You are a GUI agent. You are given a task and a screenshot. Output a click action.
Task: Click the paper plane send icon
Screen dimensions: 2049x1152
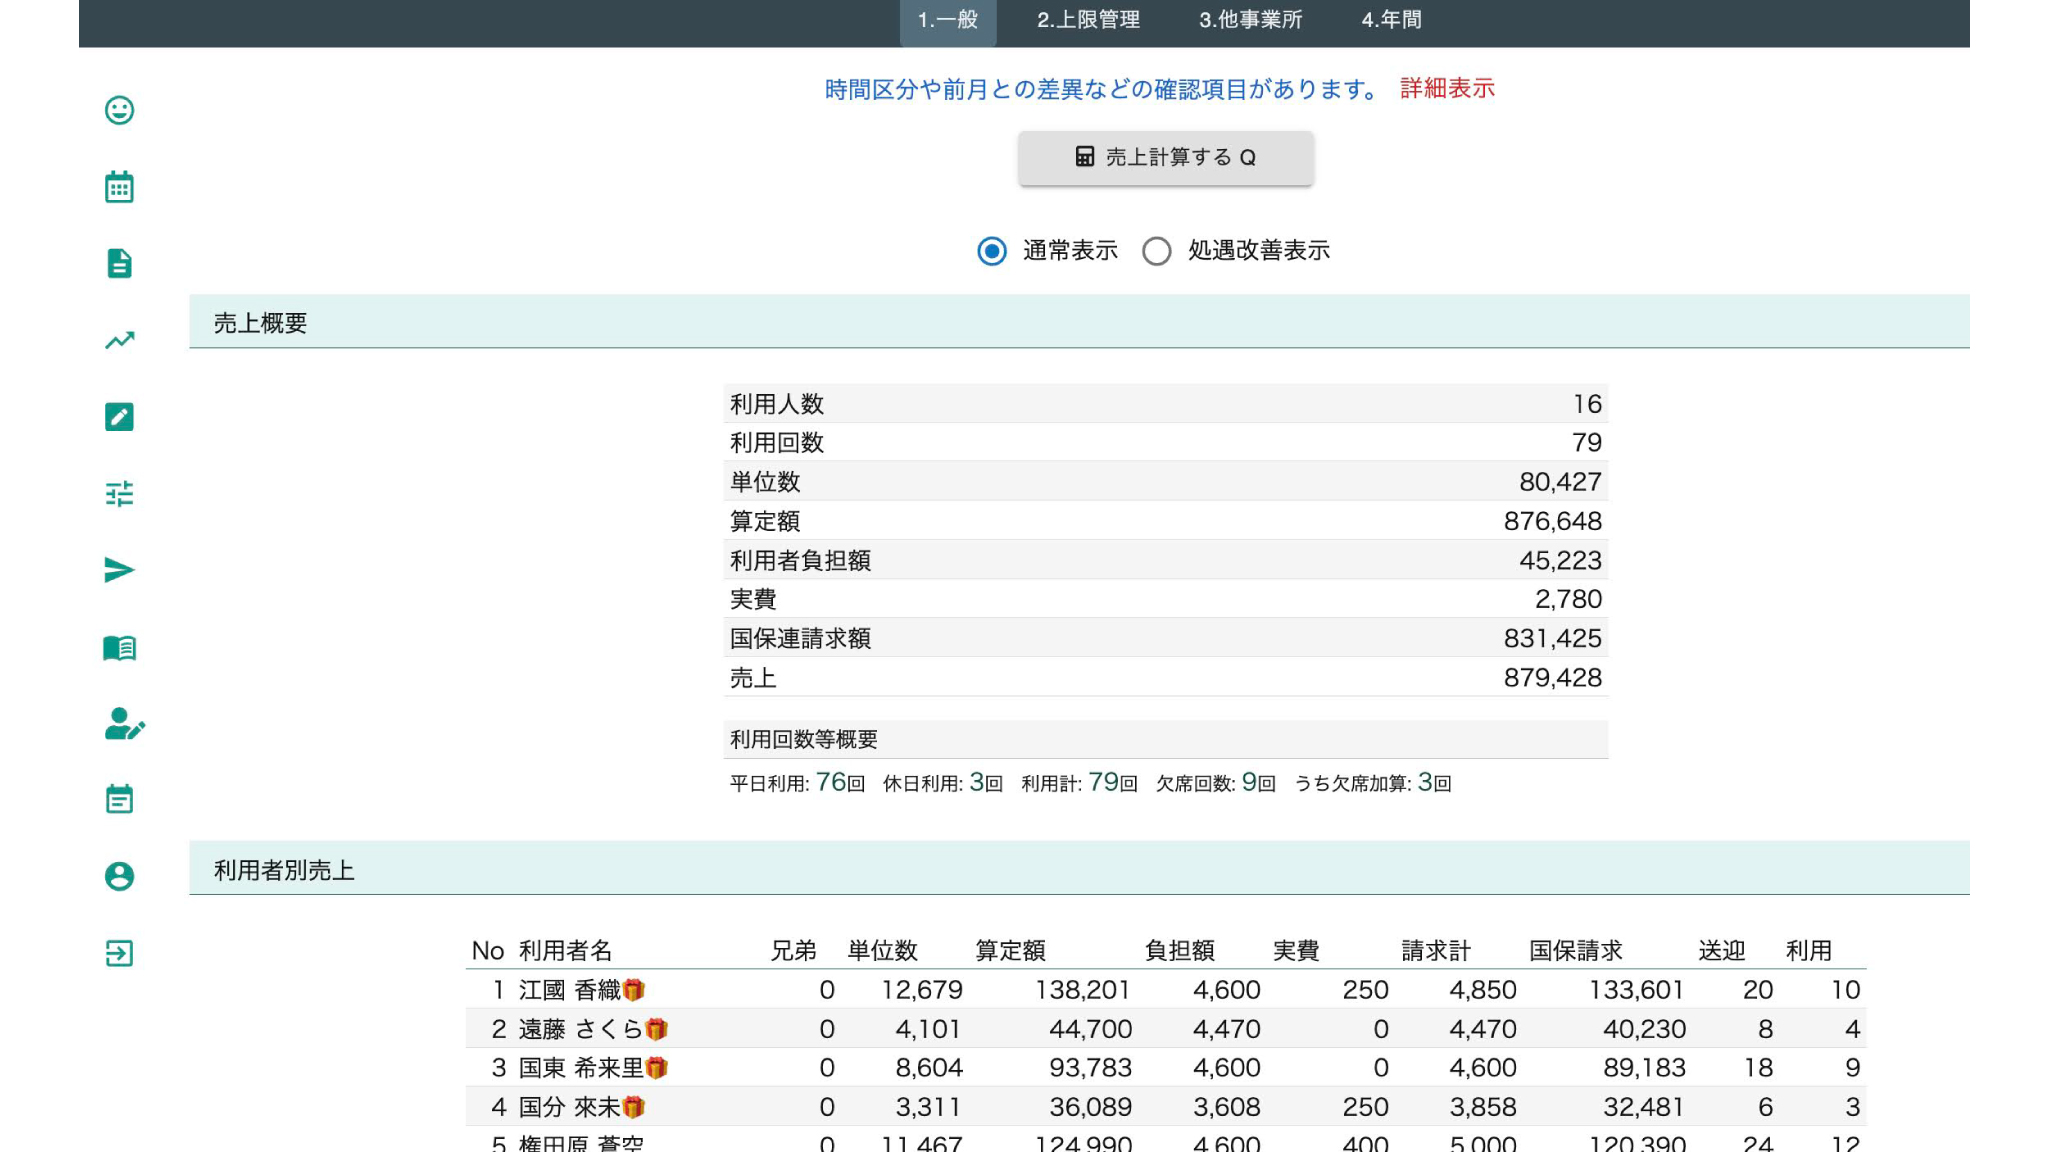pos(119,570)
